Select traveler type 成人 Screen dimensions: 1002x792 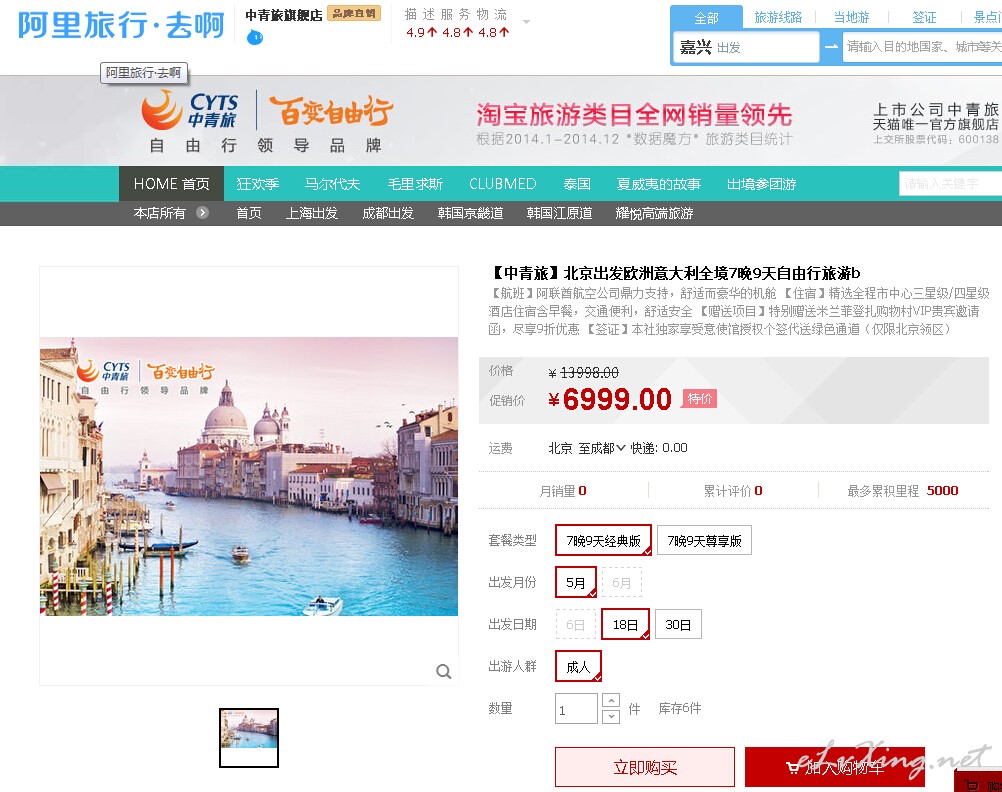pyautogui.click(x=578, y=667)
